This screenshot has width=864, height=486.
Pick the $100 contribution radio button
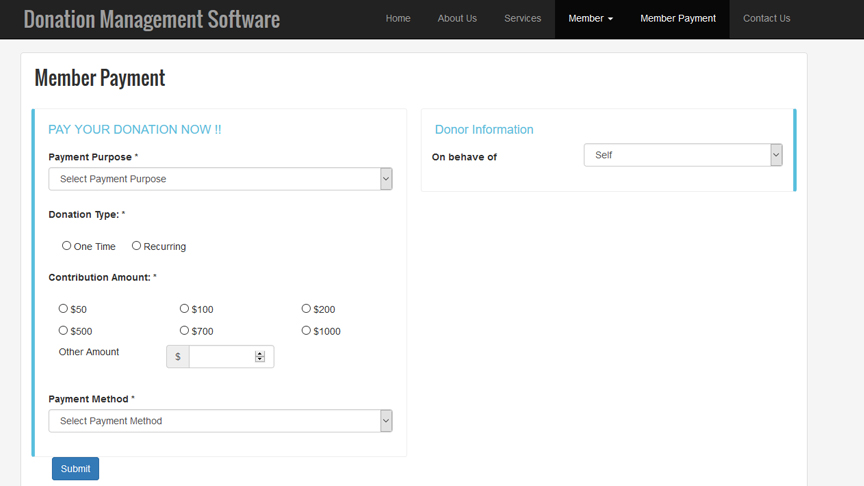click(x=185, y=309)
